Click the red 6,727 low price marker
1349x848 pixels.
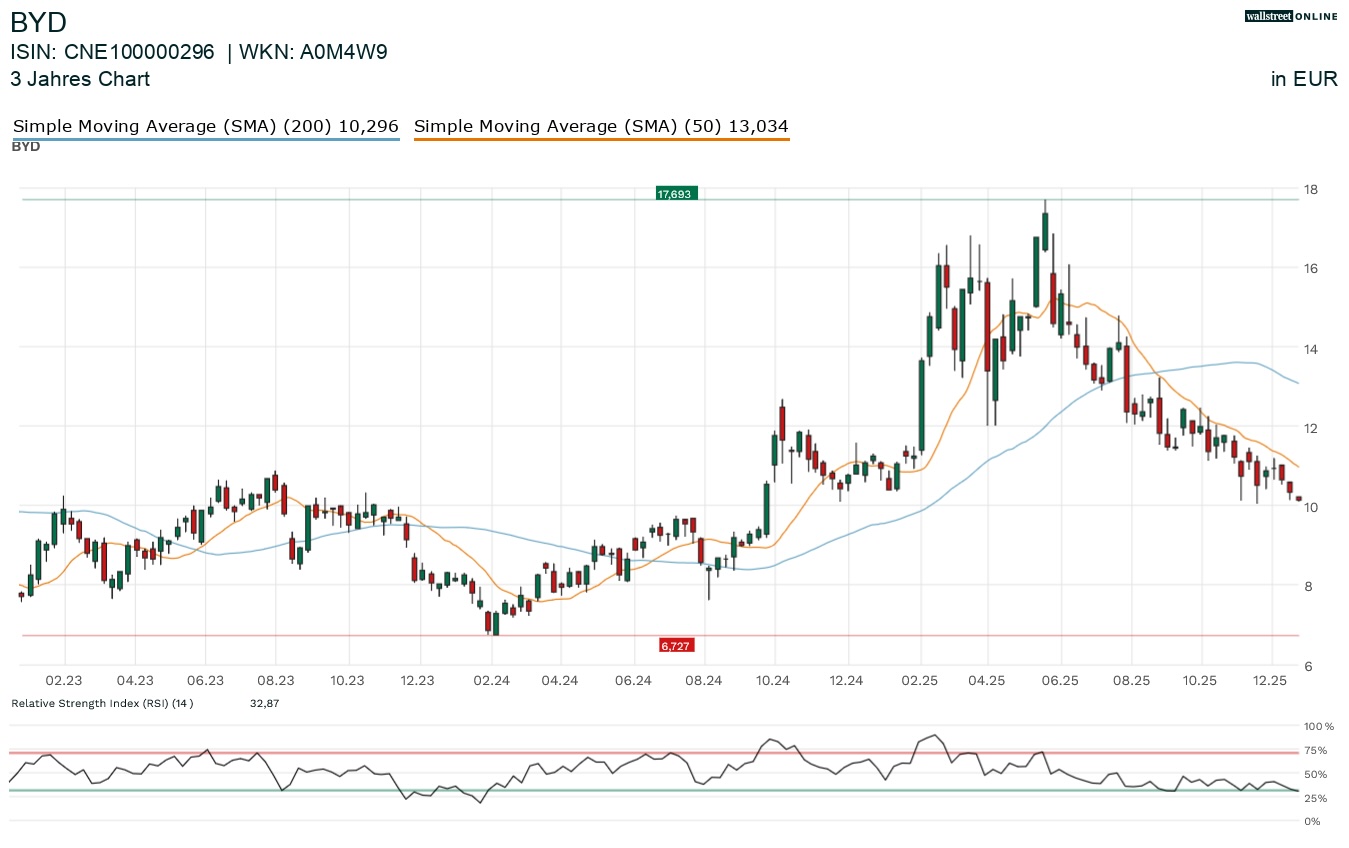point(675,646)
